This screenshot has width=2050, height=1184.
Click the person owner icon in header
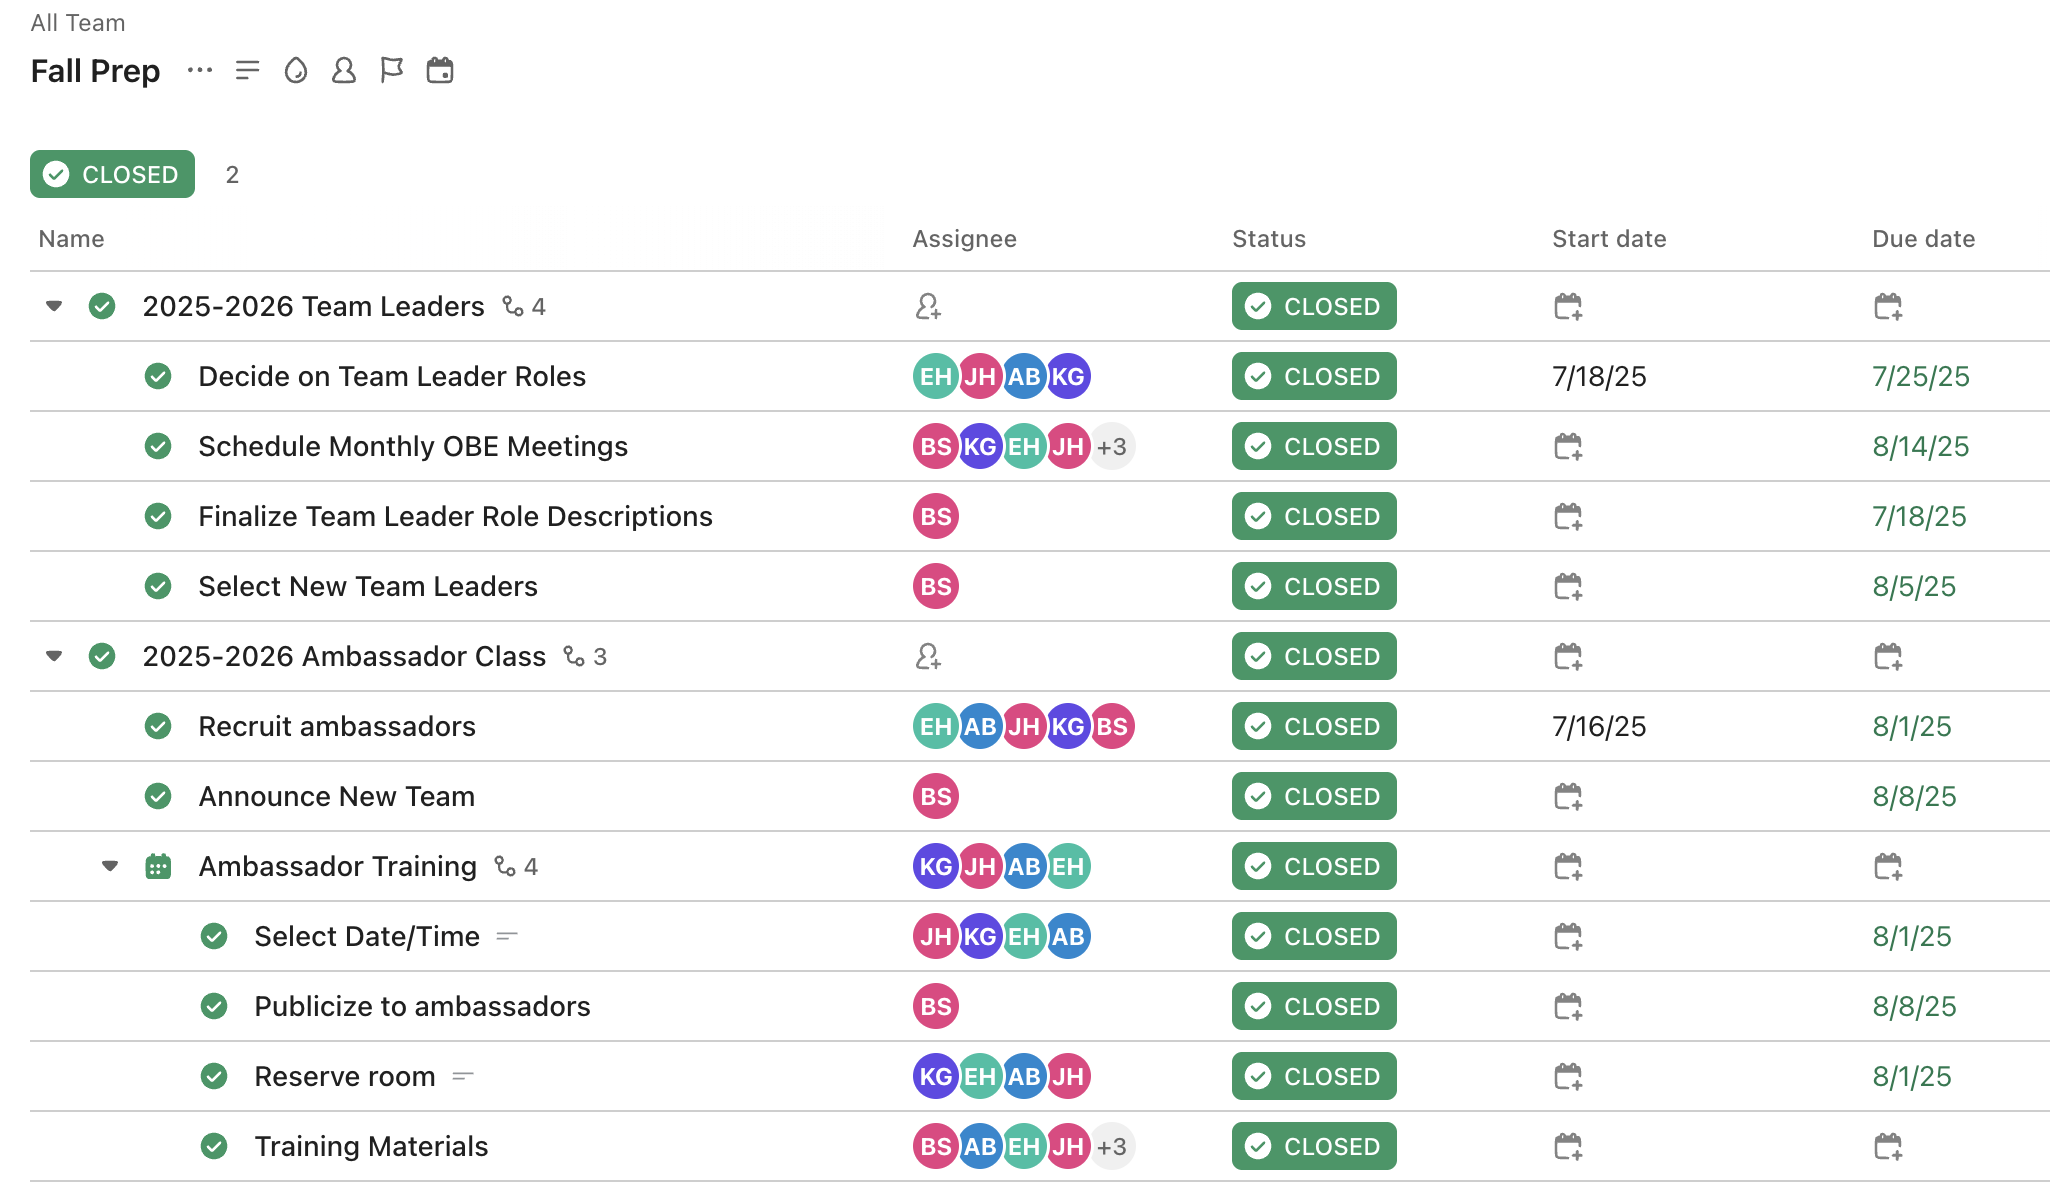coord(343,70)
